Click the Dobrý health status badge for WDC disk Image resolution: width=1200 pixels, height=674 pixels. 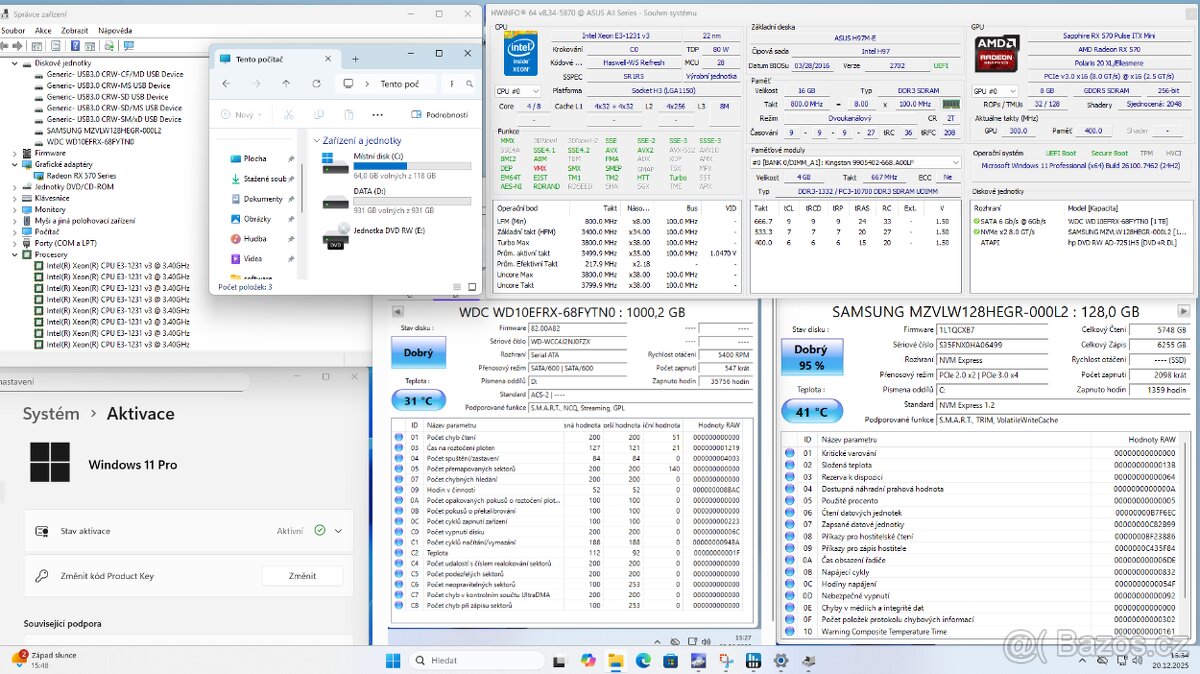tap(418, 352)
